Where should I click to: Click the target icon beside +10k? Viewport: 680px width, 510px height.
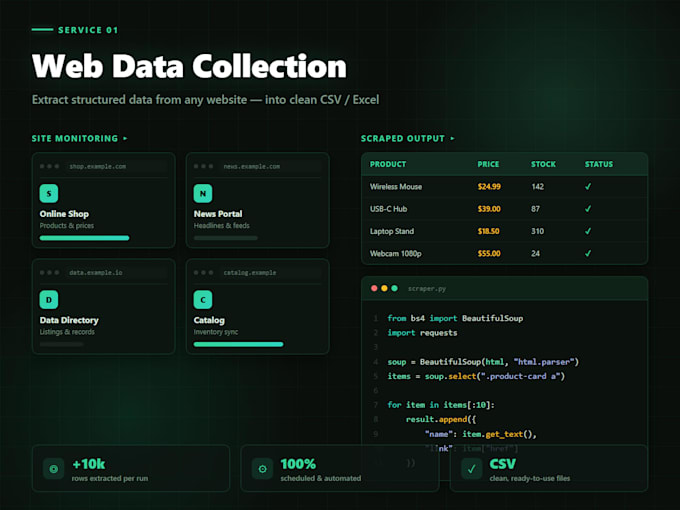click(x=54, y=469)
